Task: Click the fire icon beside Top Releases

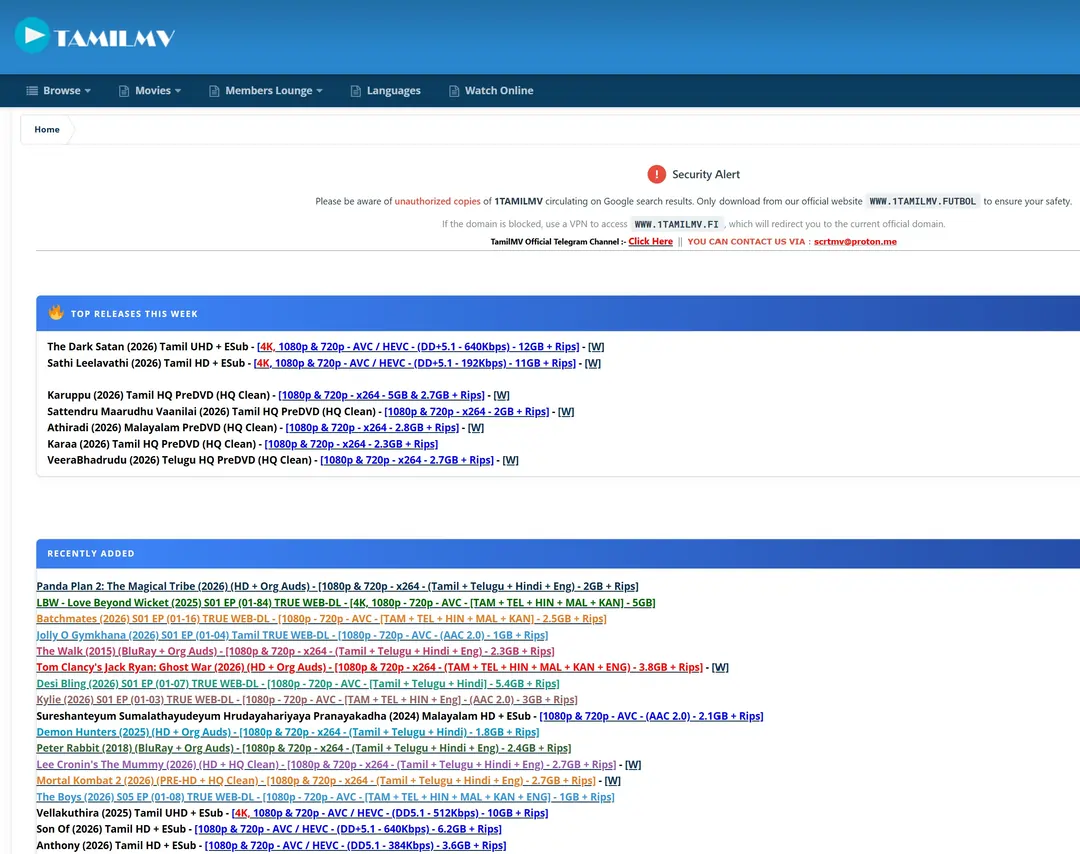Action: (x=56, y=313)
